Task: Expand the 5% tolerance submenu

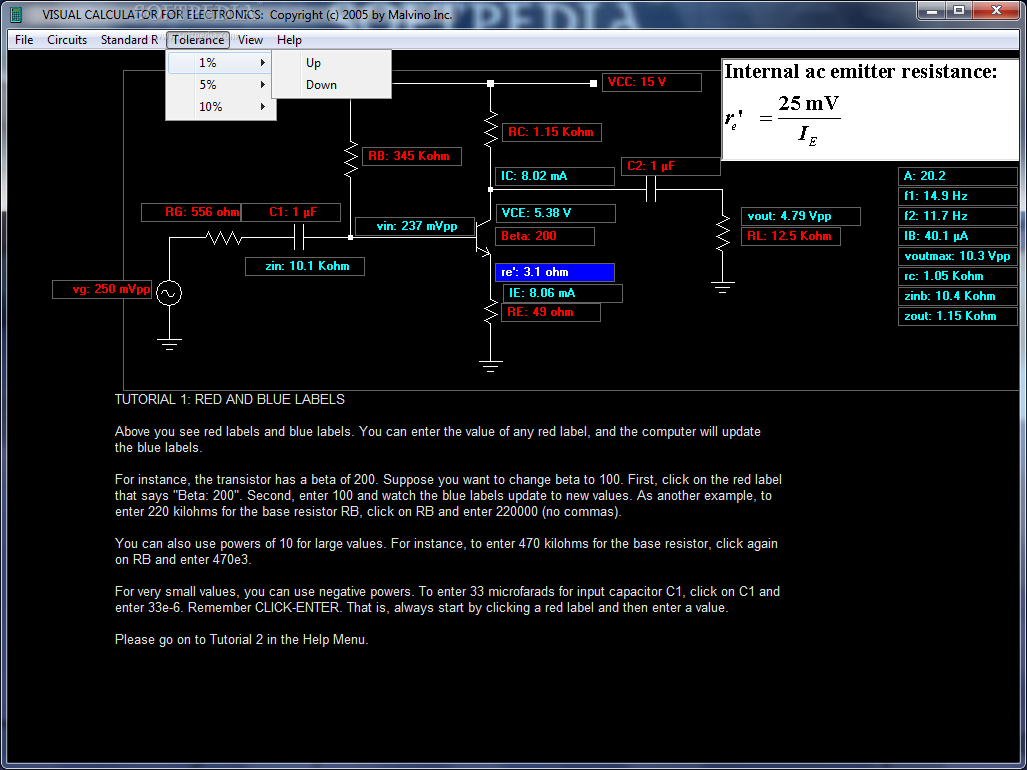Action: (220, 84)
